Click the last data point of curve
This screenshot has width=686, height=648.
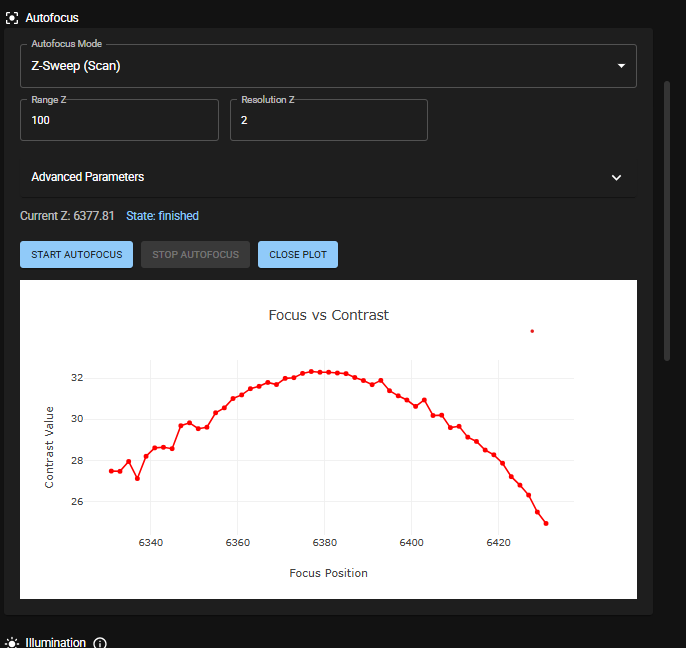click(x=546, y=523)
